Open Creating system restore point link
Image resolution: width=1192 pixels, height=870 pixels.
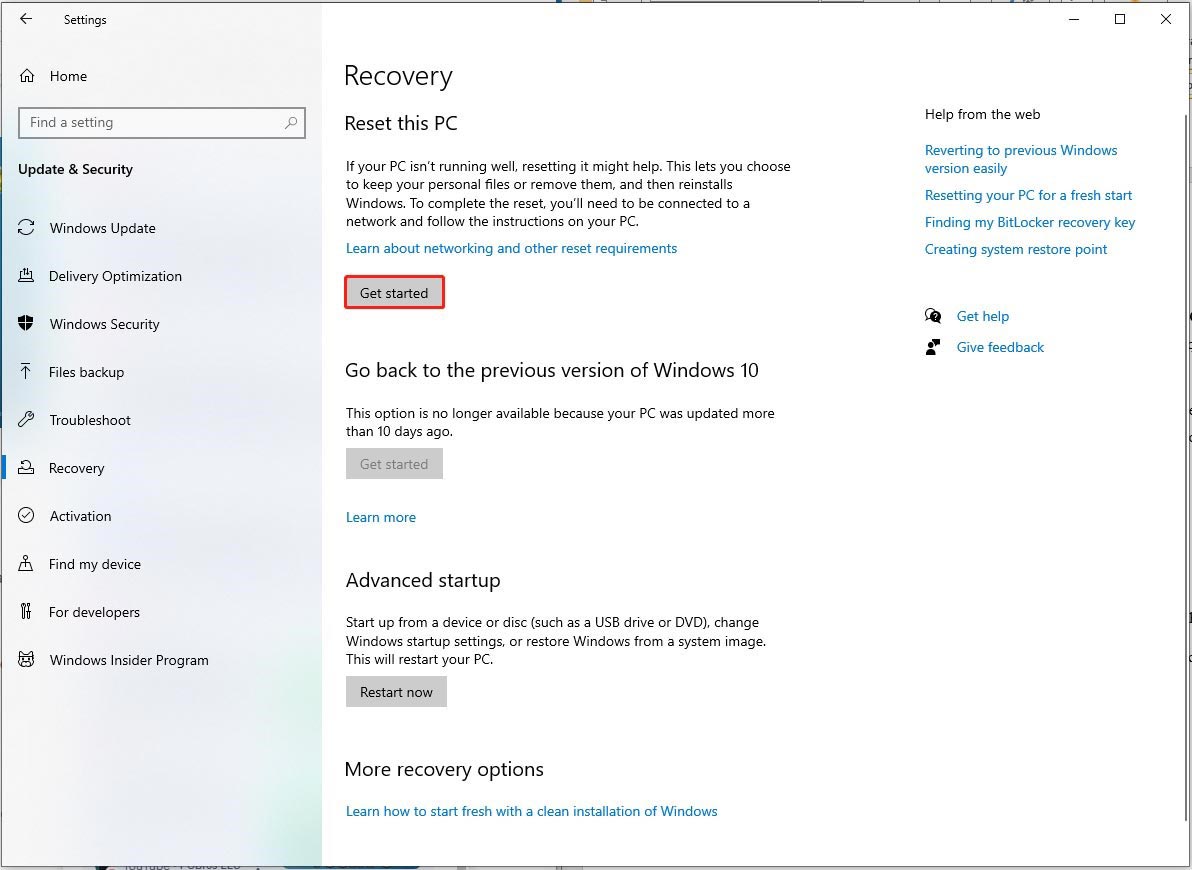point(1016,249)
